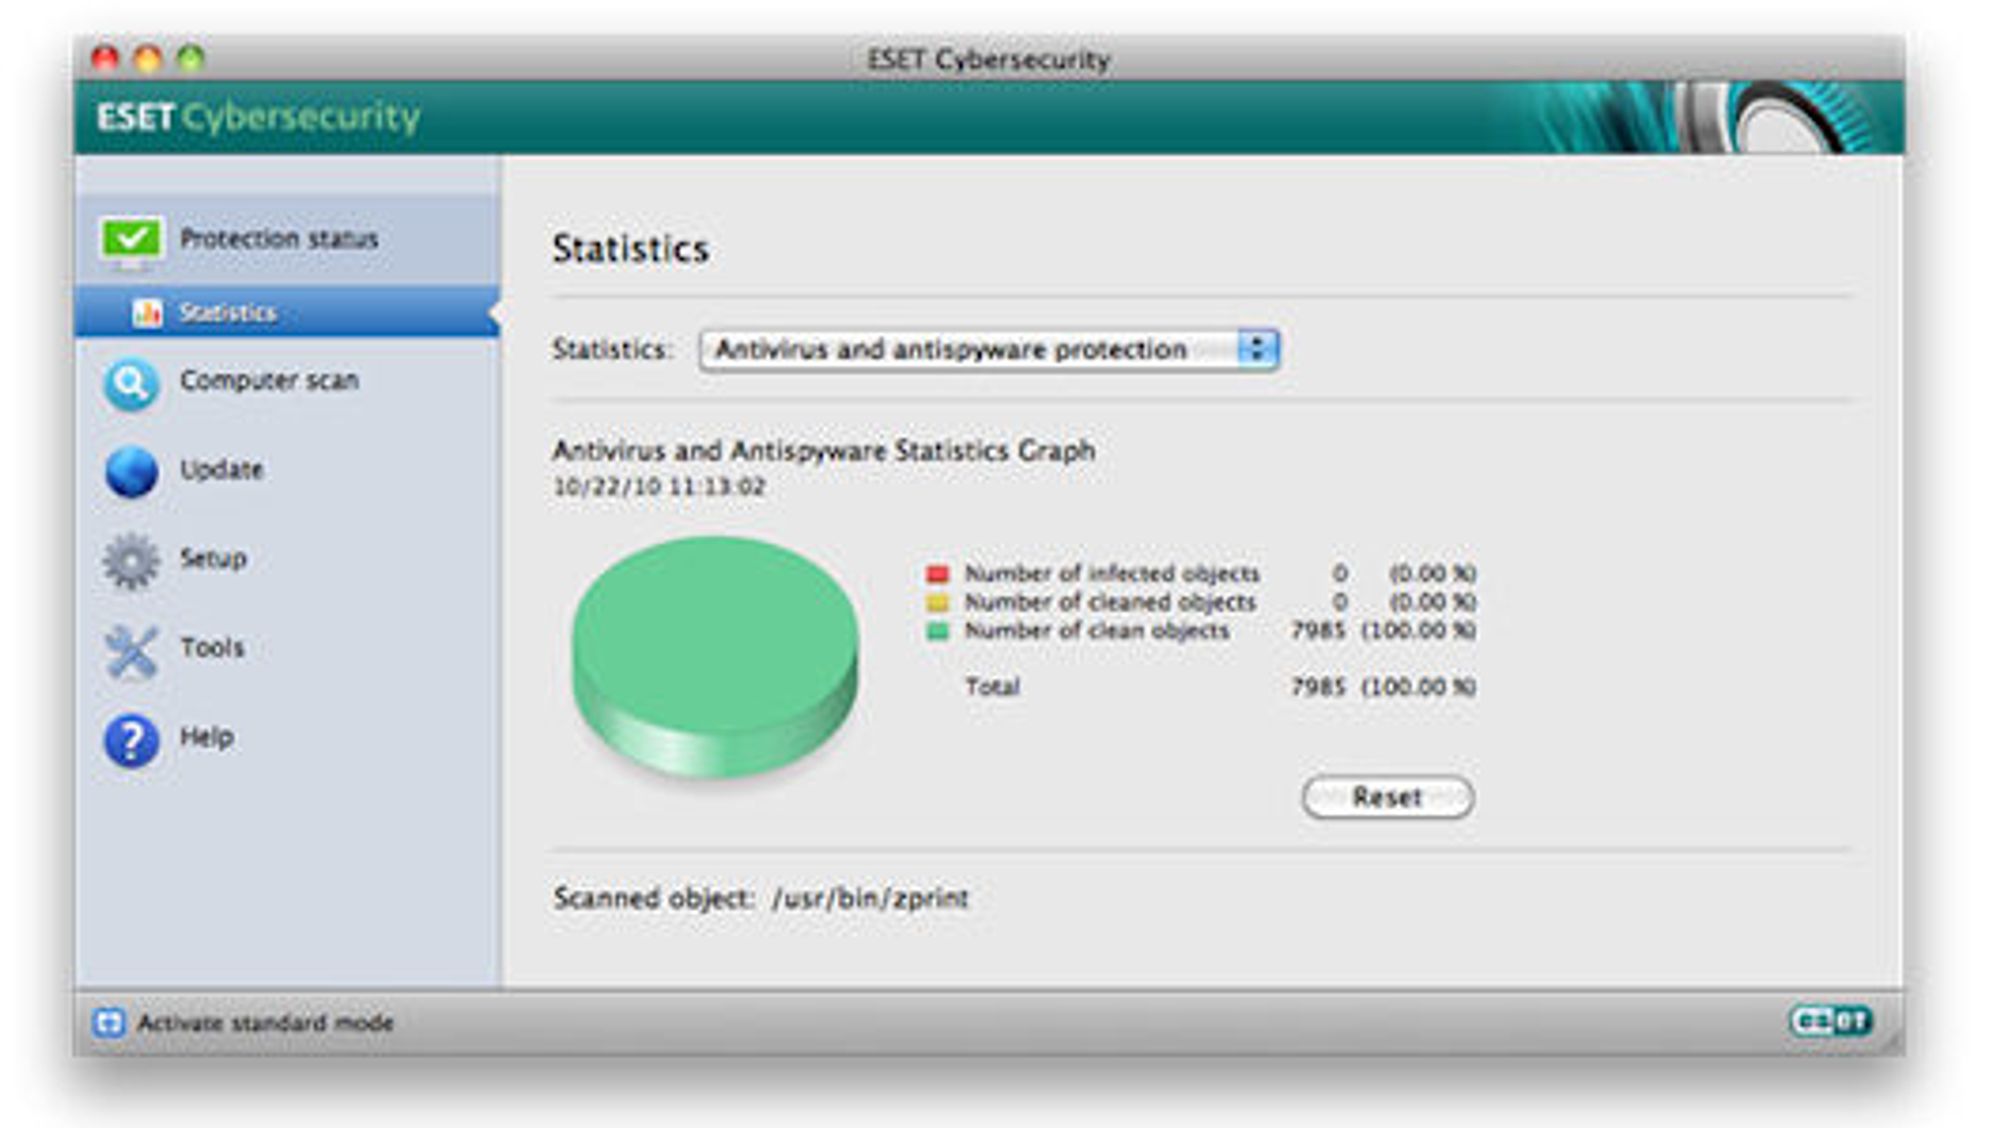Open the Help section
Screen dimensions: 2000x1128
pos(287,737)
